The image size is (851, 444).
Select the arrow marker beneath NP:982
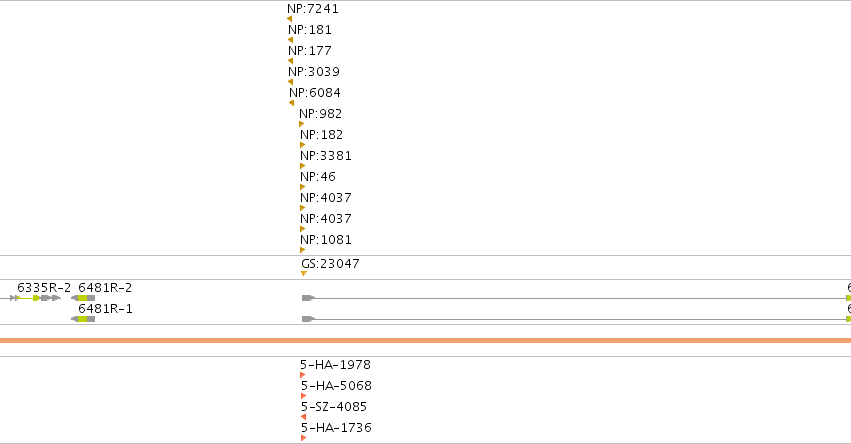[302, 124]
